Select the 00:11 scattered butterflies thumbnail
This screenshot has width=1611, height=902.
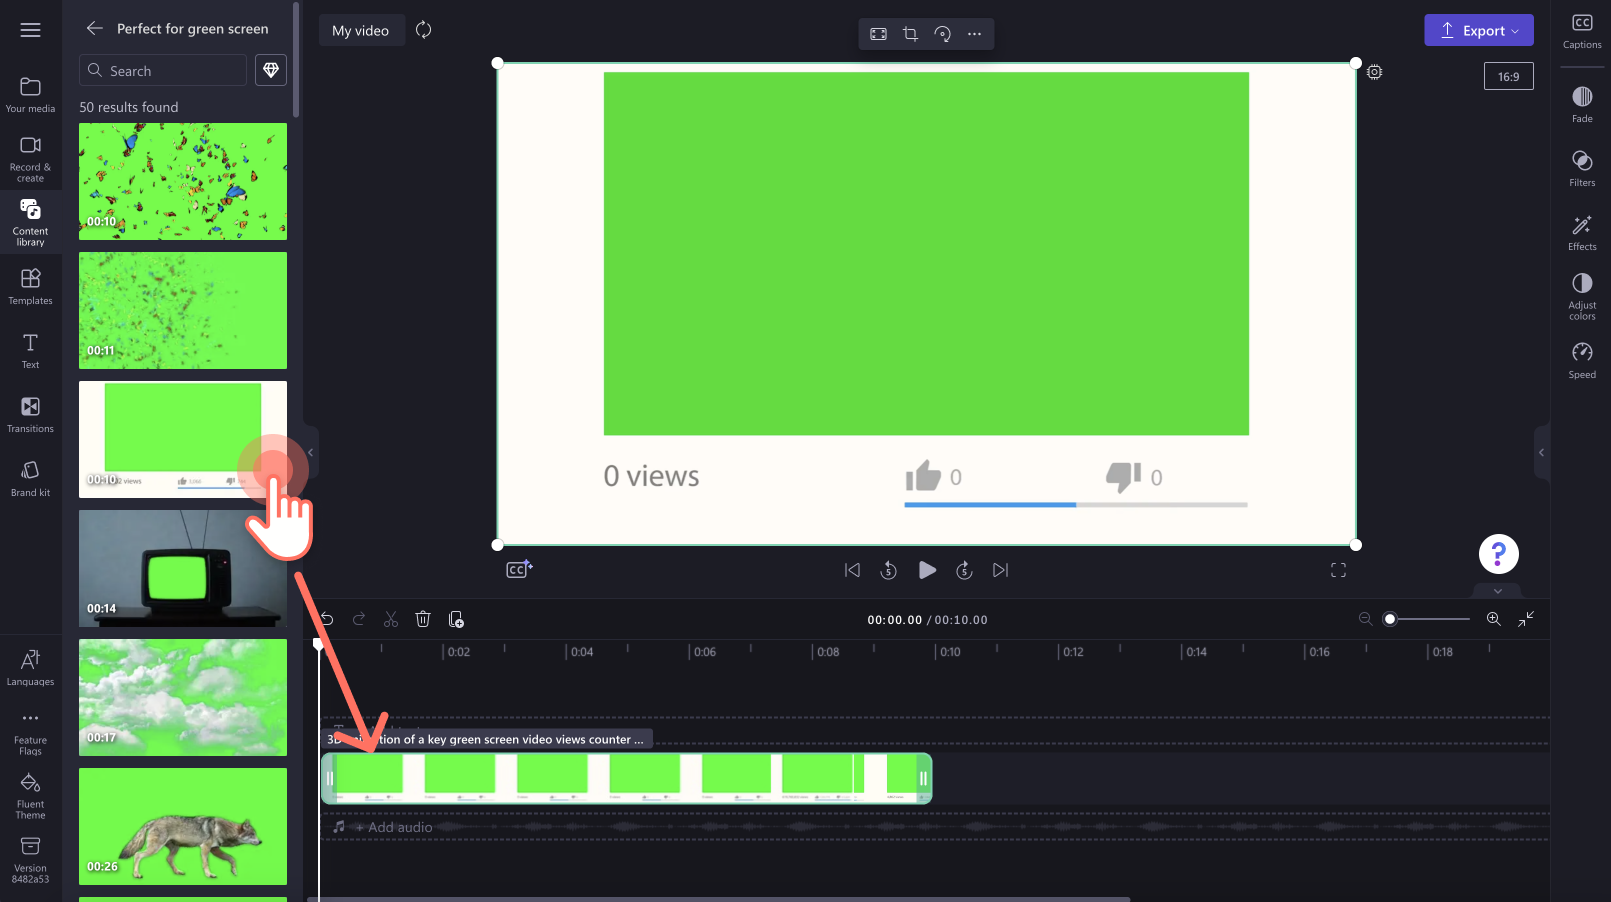coord(183,310)
